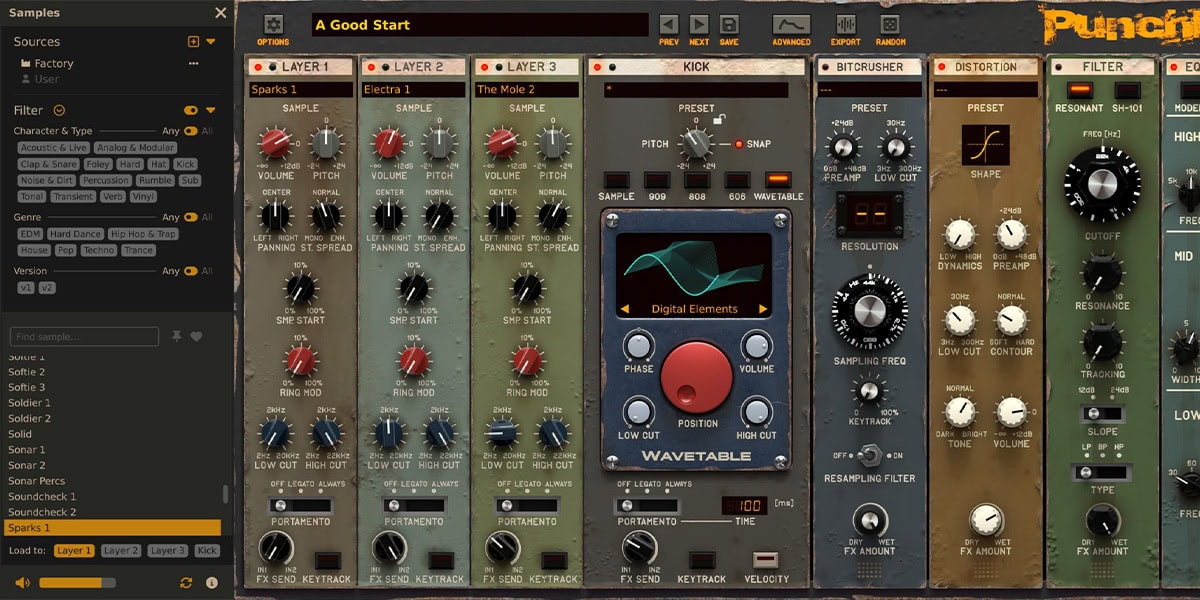Image resolution: width=1200 pixels, height=600 pixels.
Task: Pin the sample browser
Action: click(177, 337)
